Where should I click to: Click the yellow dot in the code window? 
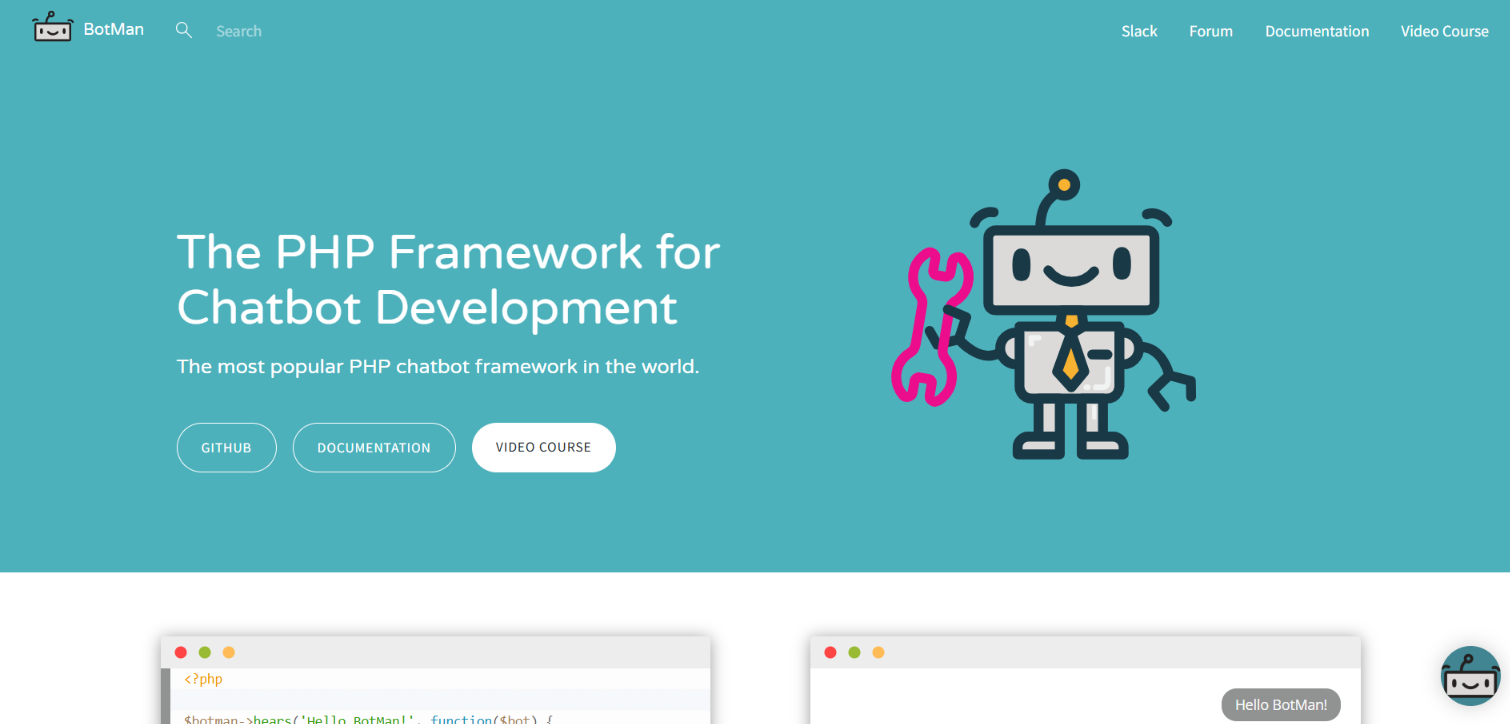[229, 652]
